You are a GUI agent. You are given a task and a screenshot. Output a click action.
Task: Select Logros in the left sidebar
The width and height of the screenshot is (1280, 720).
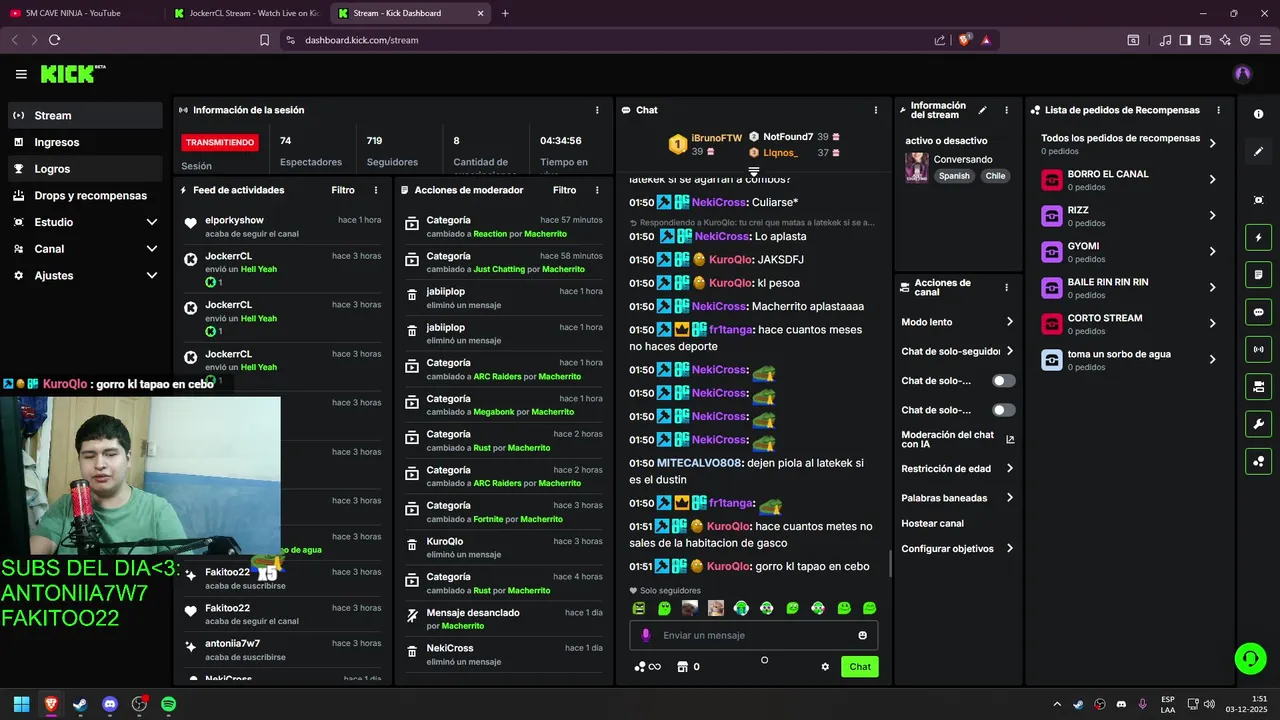click(x=85, y=169)
